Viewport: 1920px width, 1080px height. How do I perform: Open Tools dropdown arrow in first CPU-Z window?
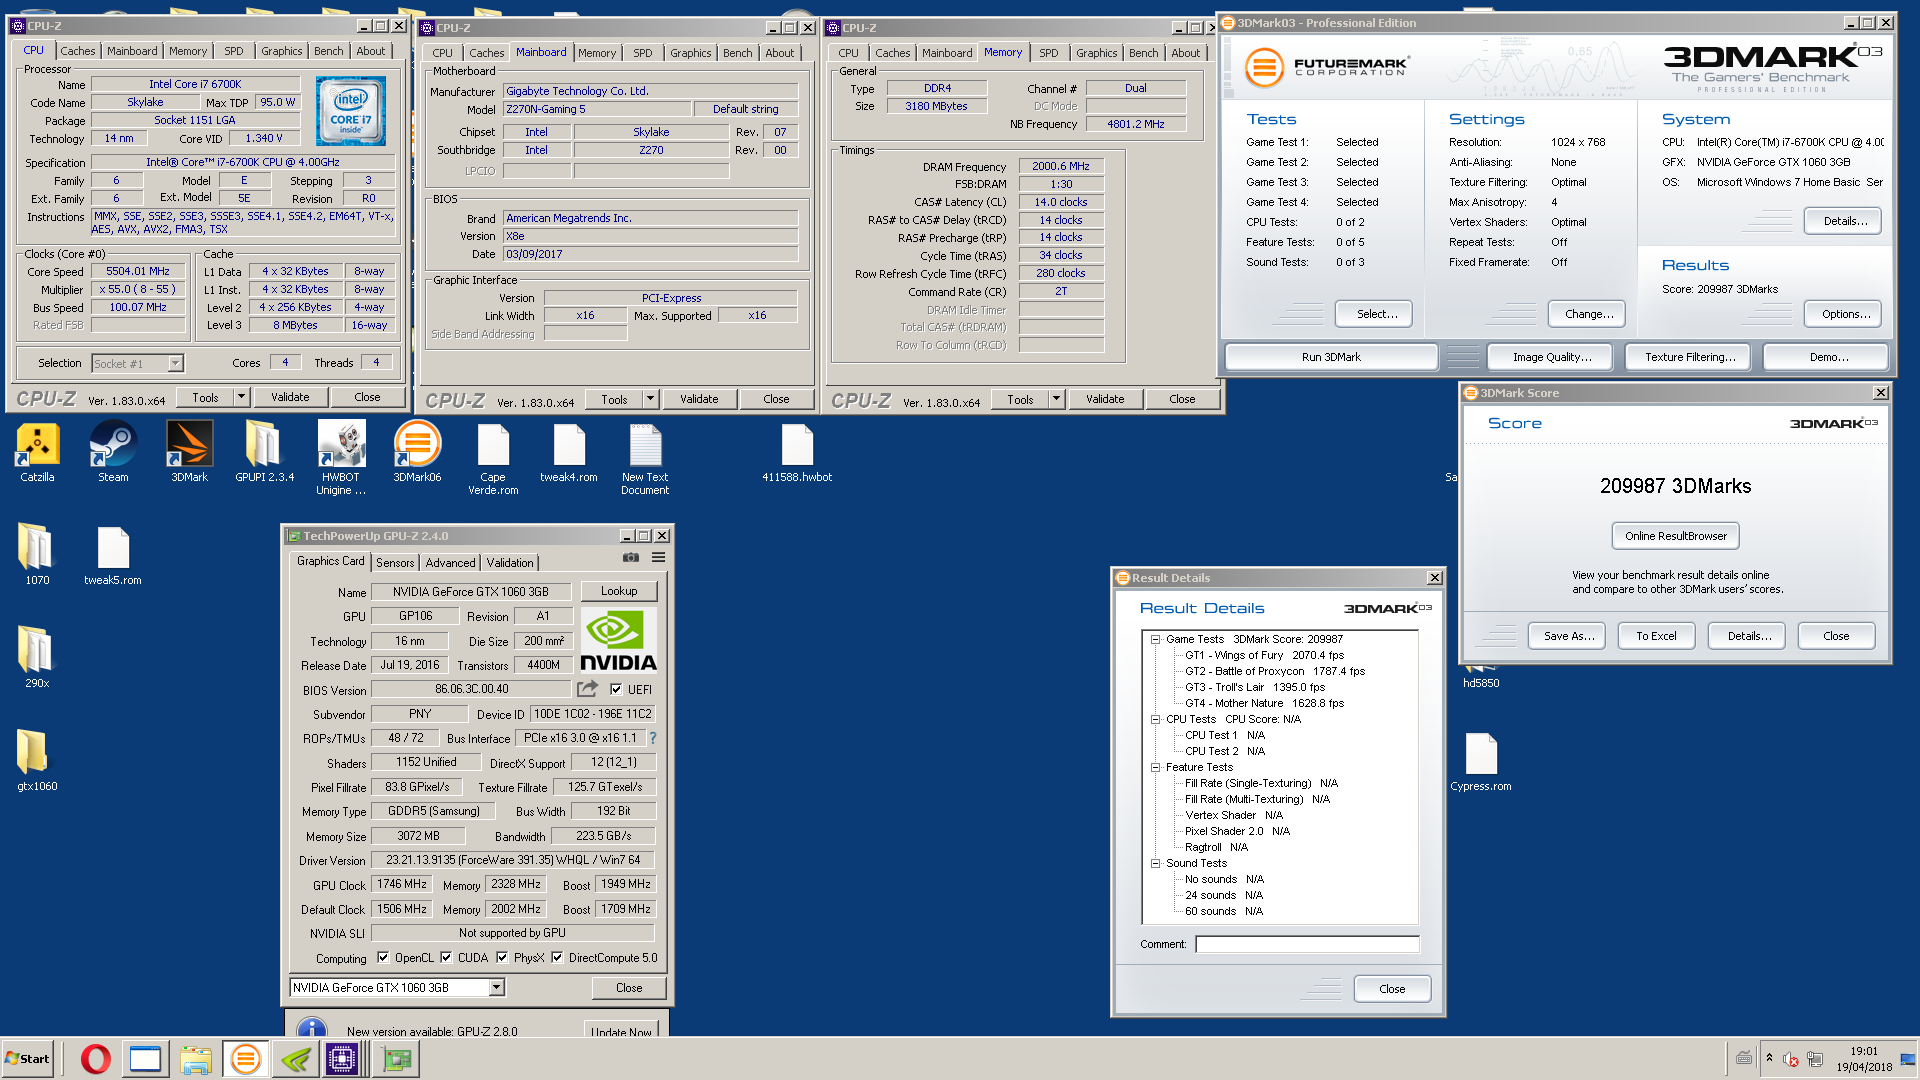tap(241, 397)
